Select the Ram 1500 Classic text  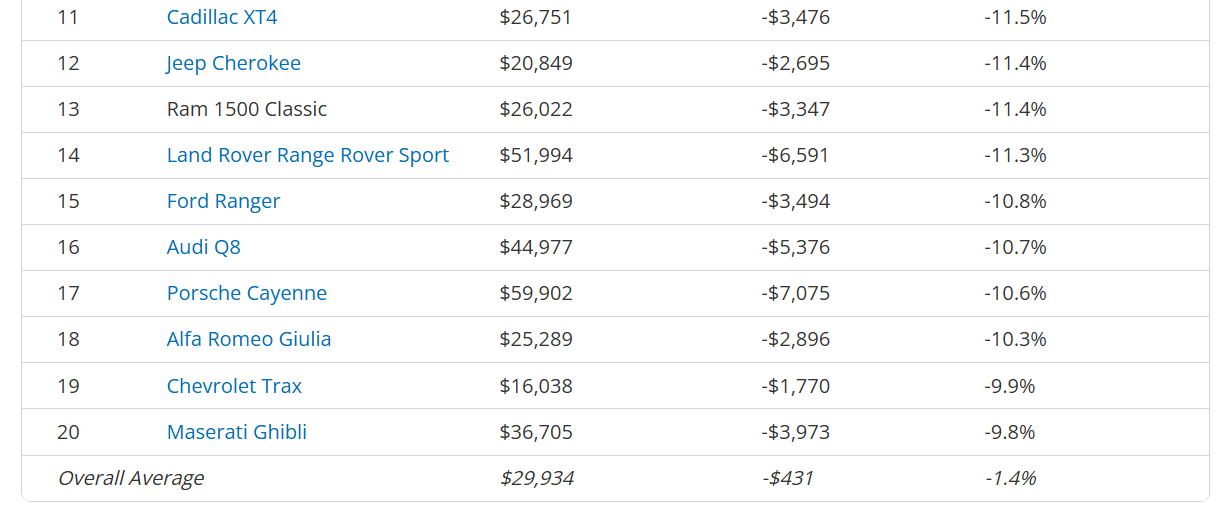247,109
